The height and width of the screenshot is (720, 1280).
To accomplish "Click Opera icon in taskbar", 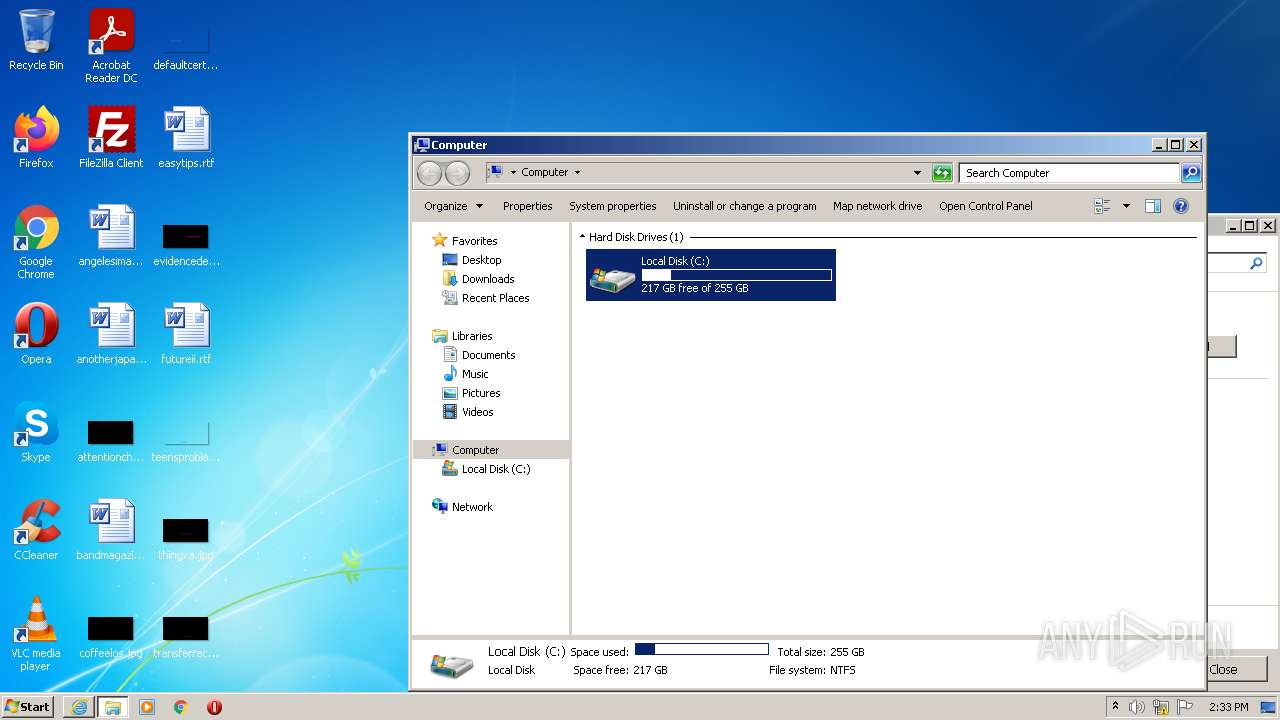I will pyautogui.click(x=214, y=707).
